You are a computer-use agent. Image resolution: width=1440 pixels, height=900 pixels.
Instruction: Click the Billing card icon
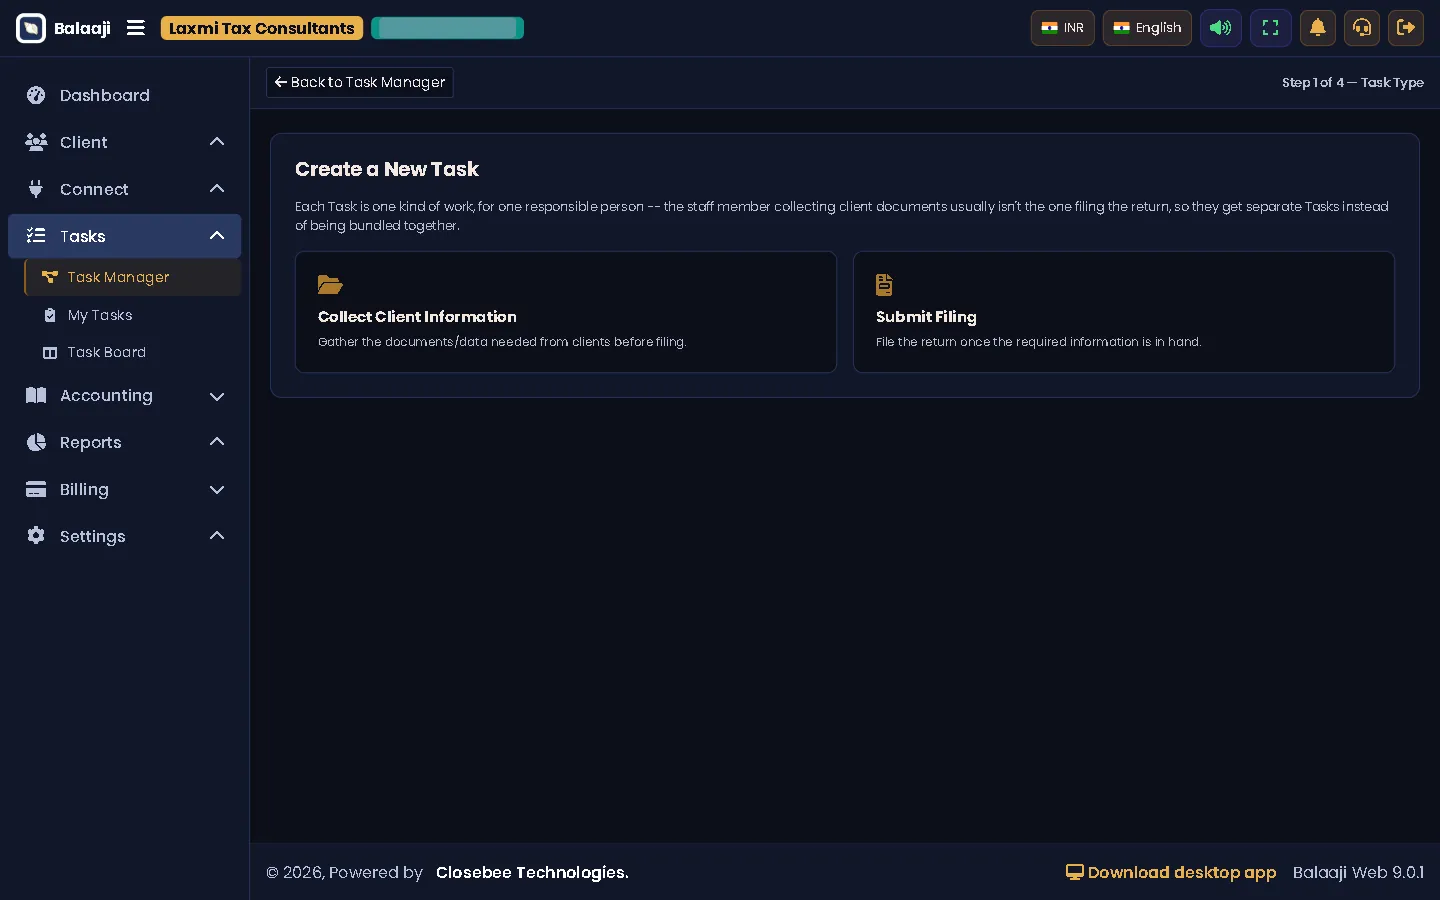[x=36, y=489]
